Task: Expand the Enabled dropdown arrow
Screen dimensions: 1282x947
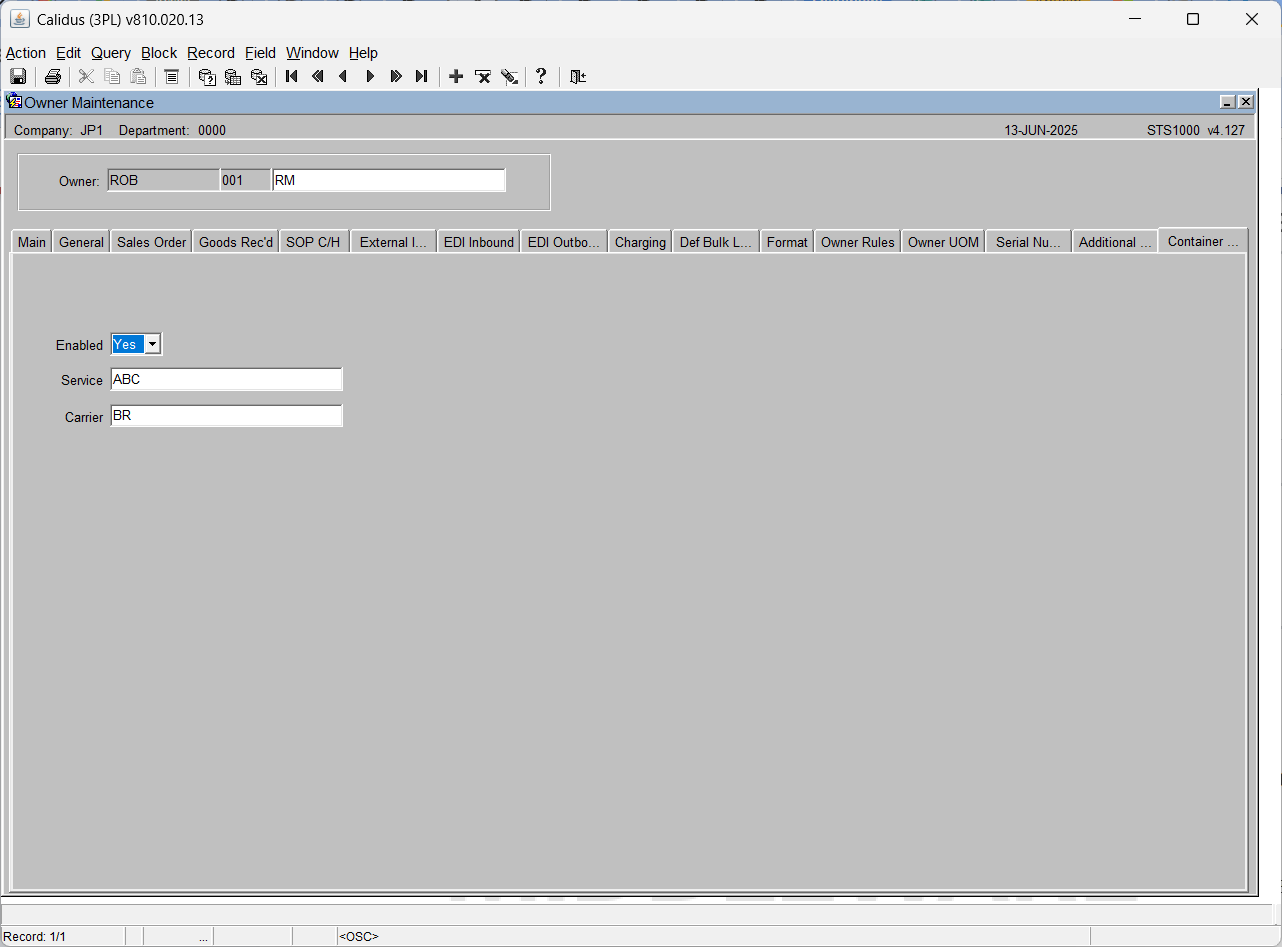Action: pos(152,344)
